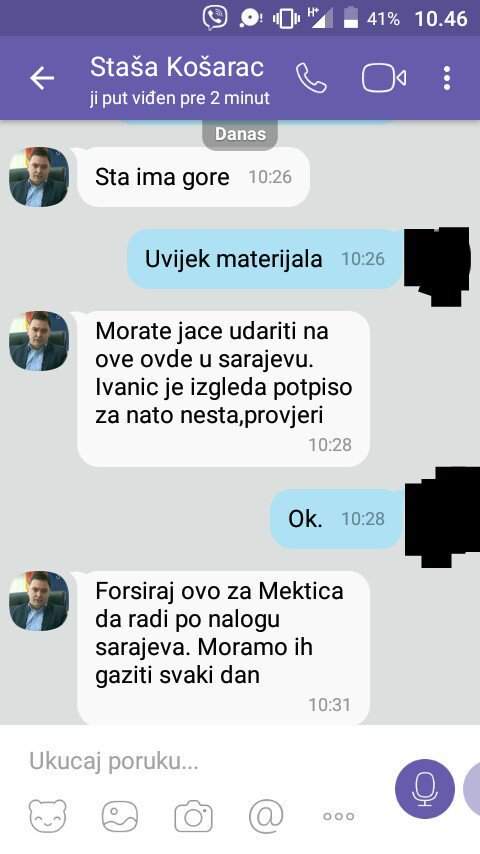Expand more options with the three-dots icon
Image resolution: width=480 pixels, height=854 pixels.
(x=339, y=816)
